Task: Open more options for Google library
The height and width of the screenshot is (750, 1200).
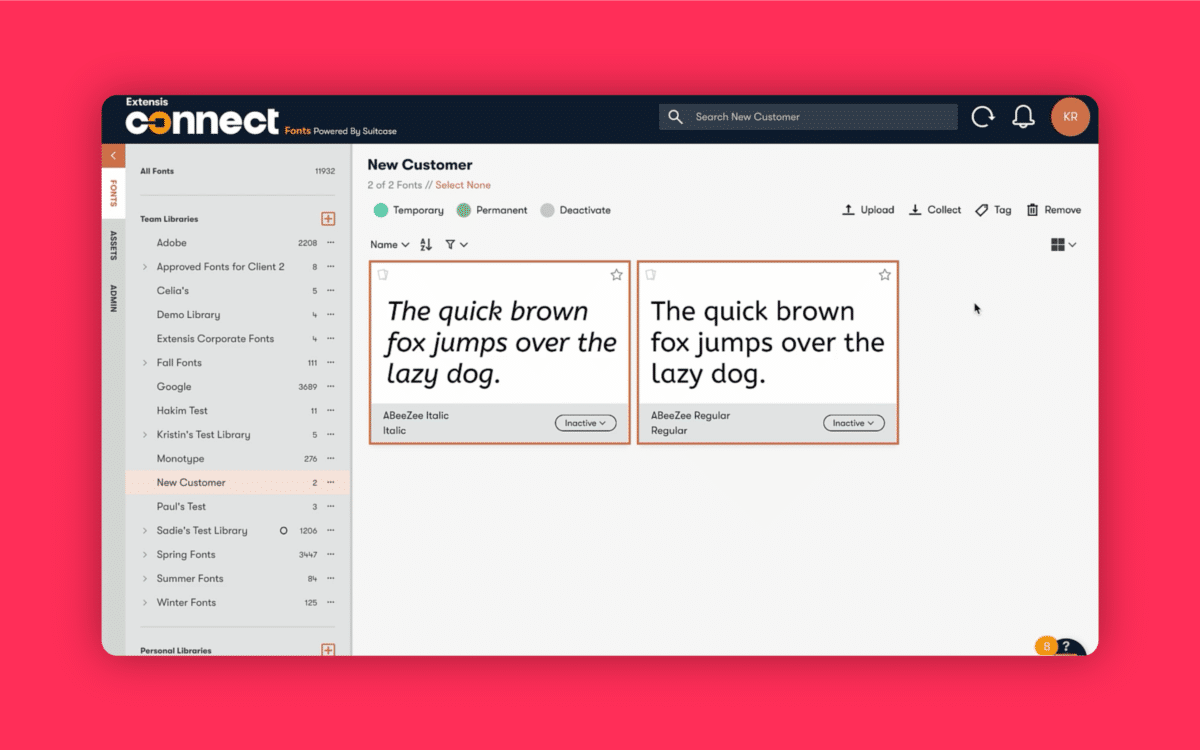Action: [x=330, y=387]
